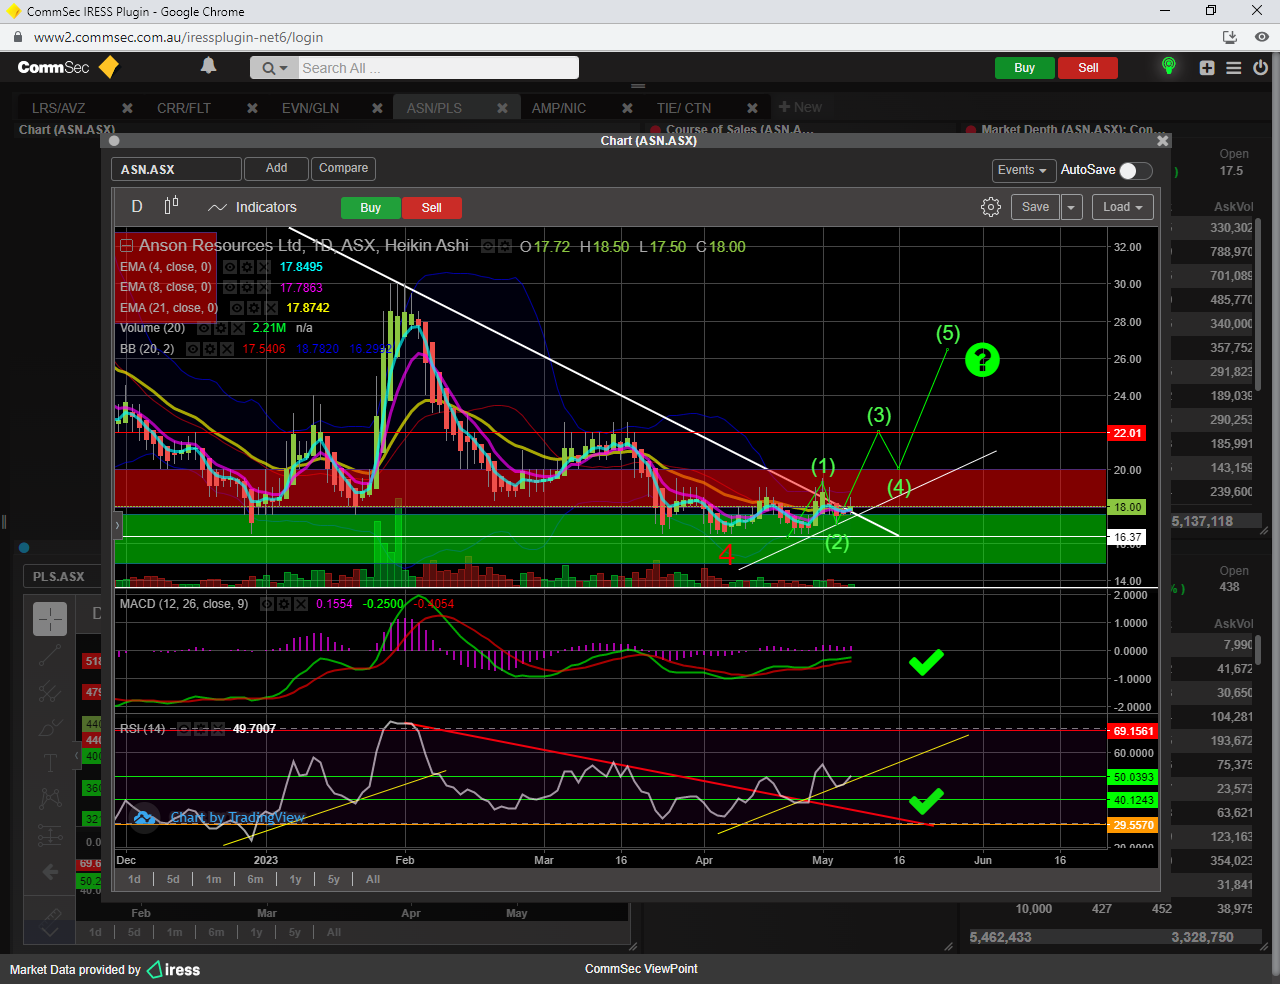
Task: Click the Search All input box
Action: tap(438, 68)
